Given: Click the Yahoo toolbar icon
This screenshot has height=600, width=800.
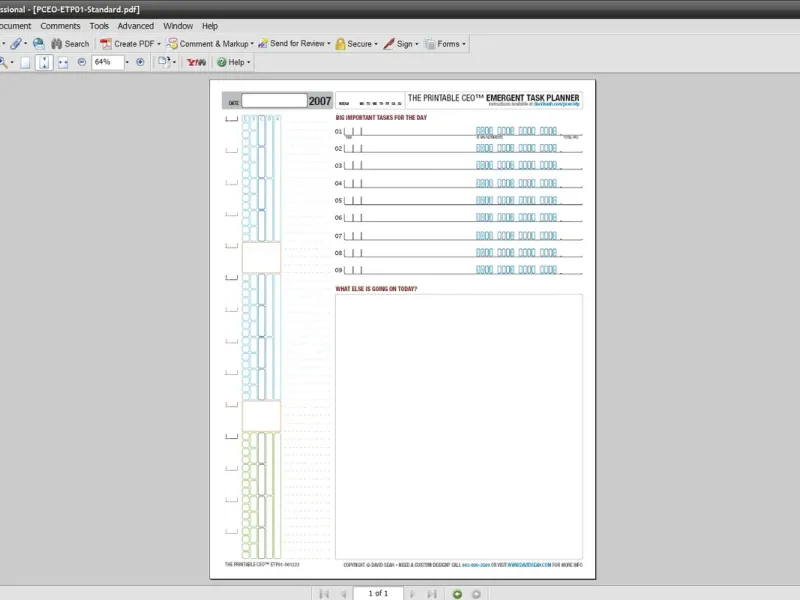Looking at the screenshot, I should pyautogui.click(x=196, y=62).
